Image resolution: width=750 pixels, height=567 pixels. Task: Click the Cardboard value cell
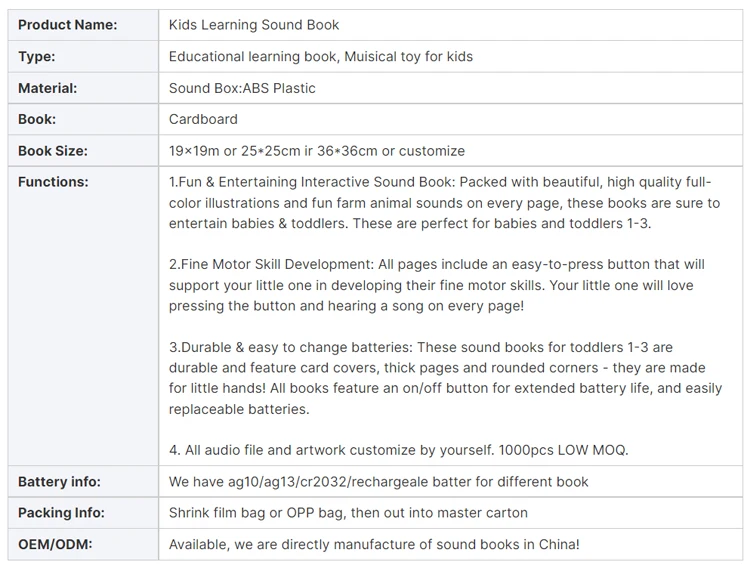tap(203, 119)
